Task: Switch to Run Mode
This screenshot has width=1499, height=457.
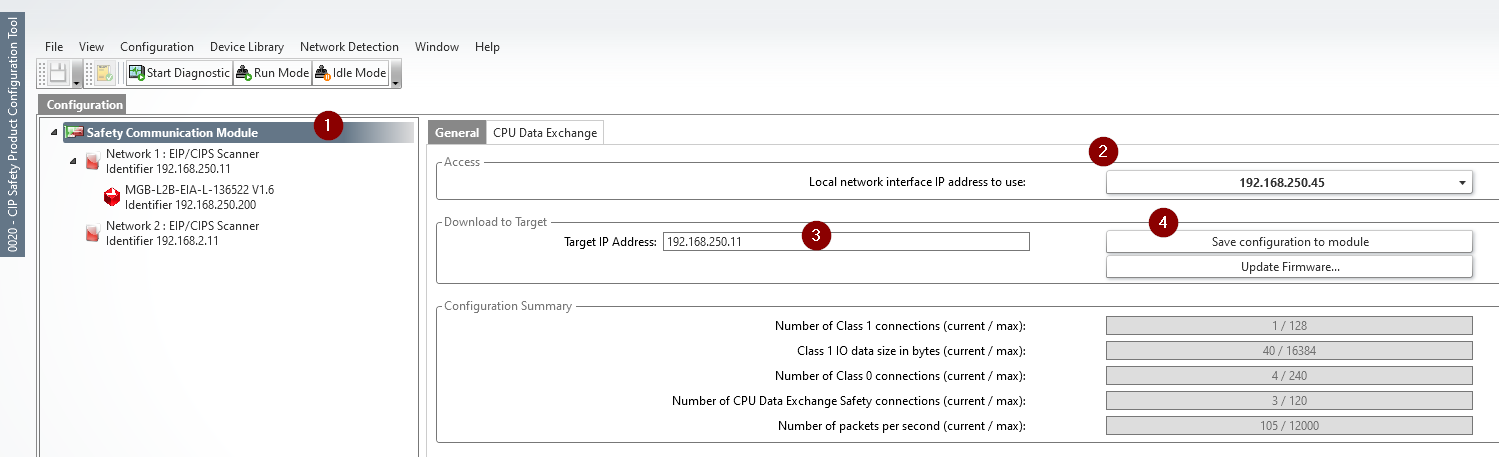Action: pos(272,73)
